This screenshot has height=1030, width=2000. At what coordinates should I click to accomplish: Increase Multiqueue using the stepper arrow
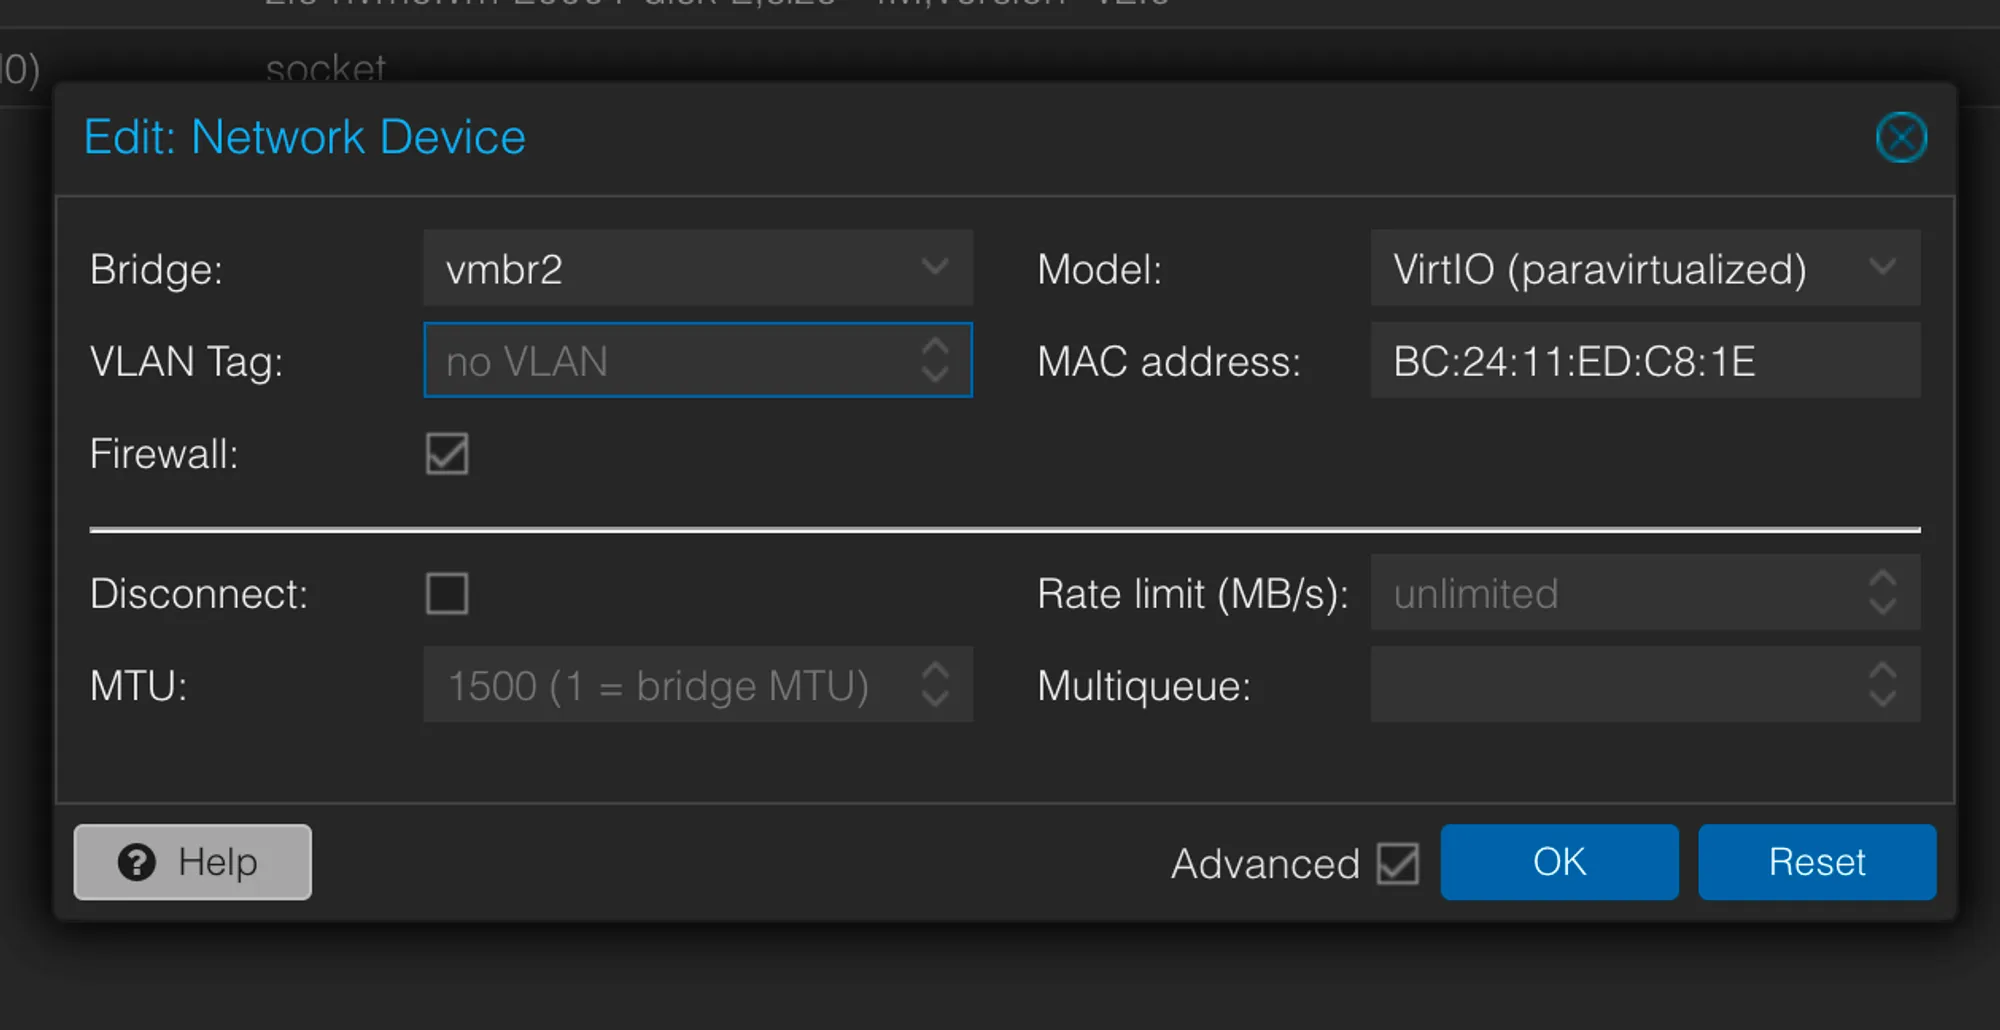(x=1884, y=672)
